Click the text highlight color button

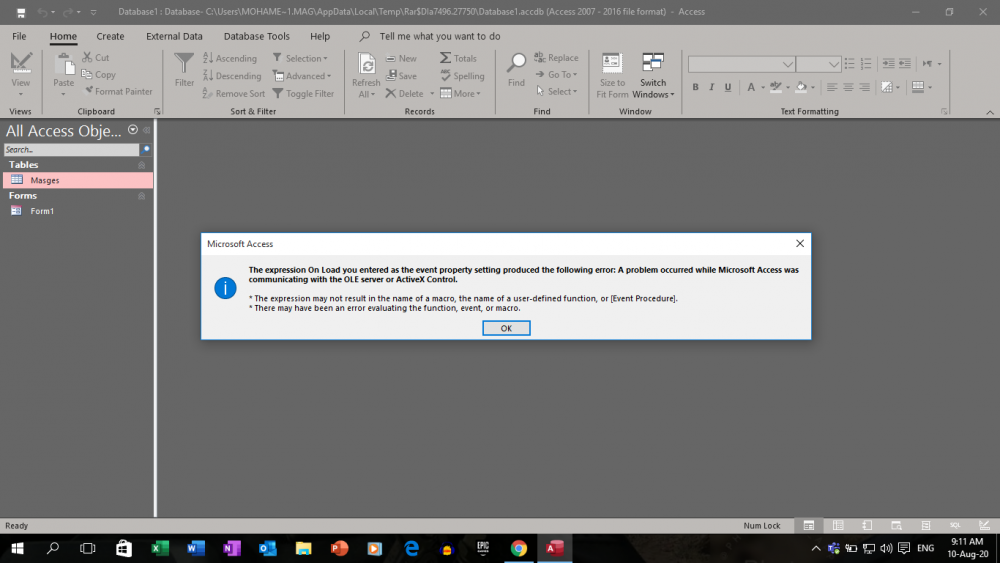tap(776, 87)
